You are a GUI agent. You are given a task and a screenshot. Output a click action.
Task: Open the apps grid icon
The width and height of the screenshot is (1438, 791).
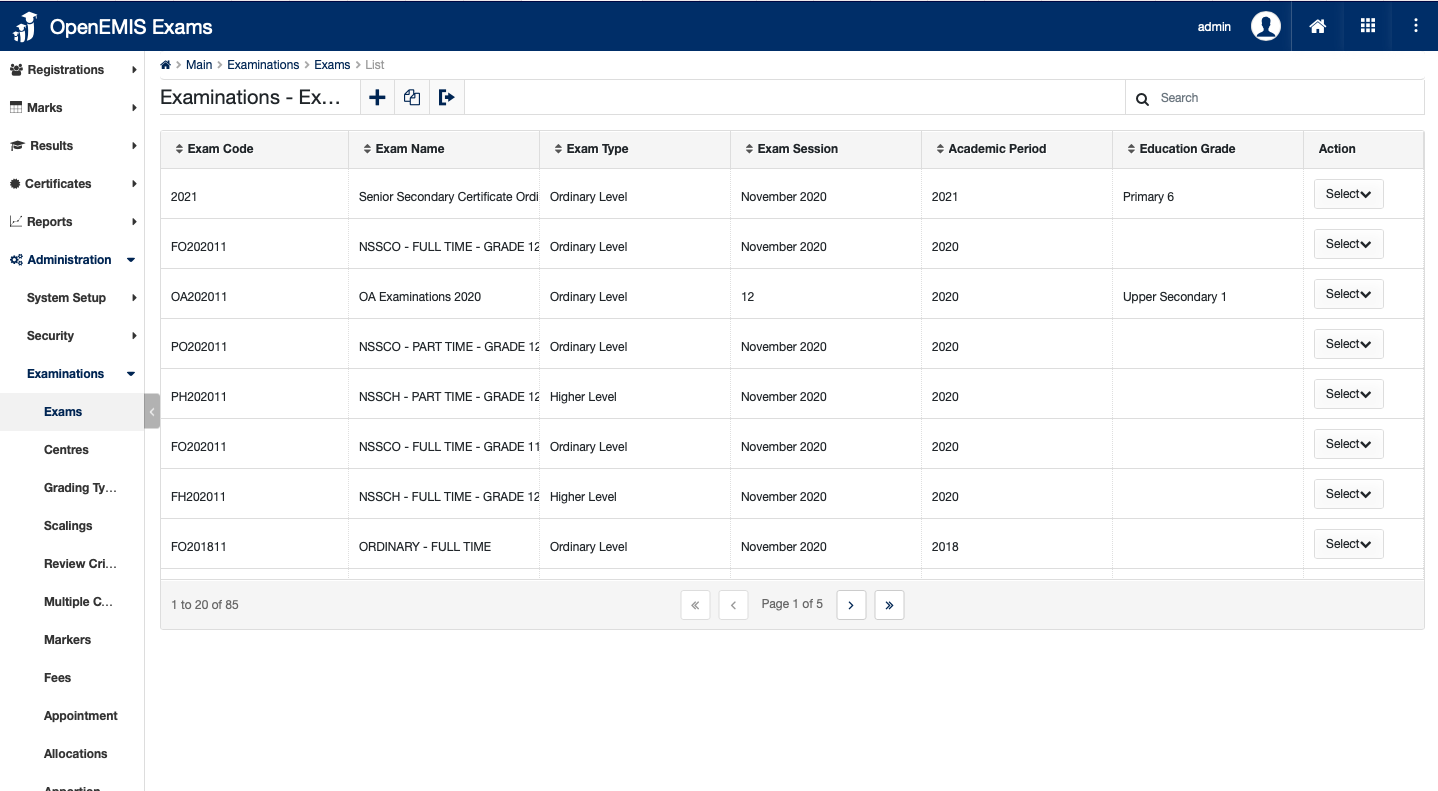click(x=1368, y=26)
